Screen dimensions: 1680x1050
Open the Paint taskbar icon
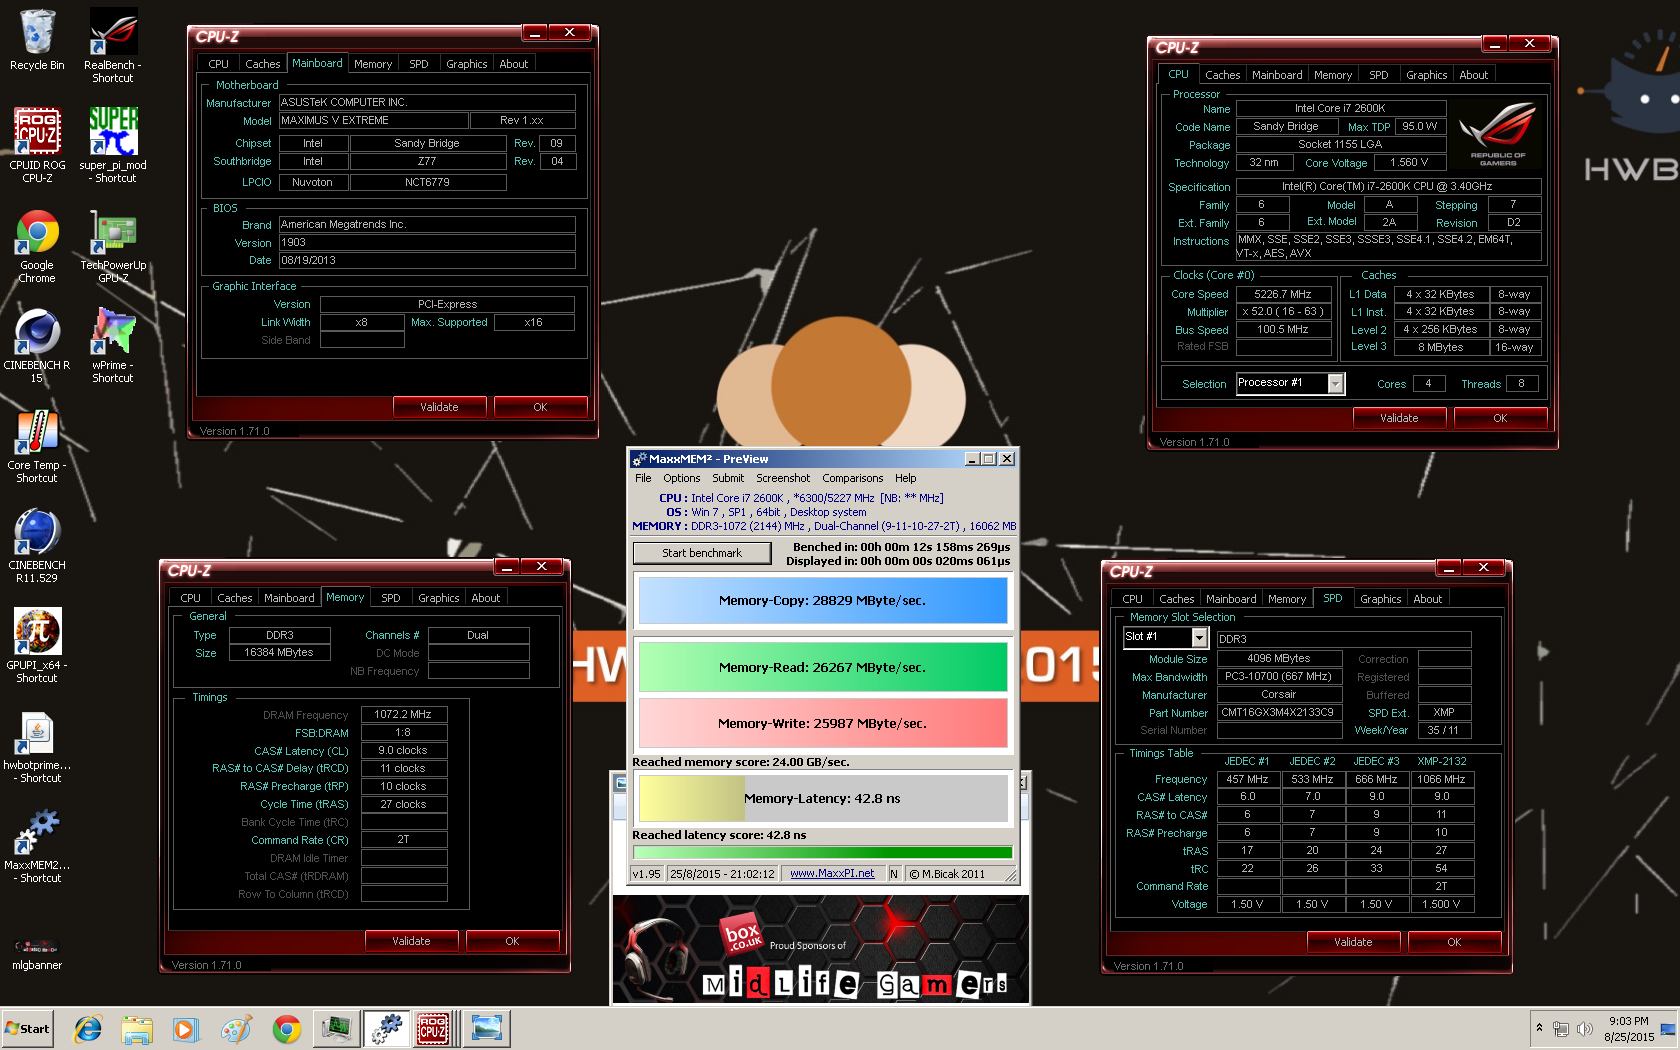[x=236, y=1029]
